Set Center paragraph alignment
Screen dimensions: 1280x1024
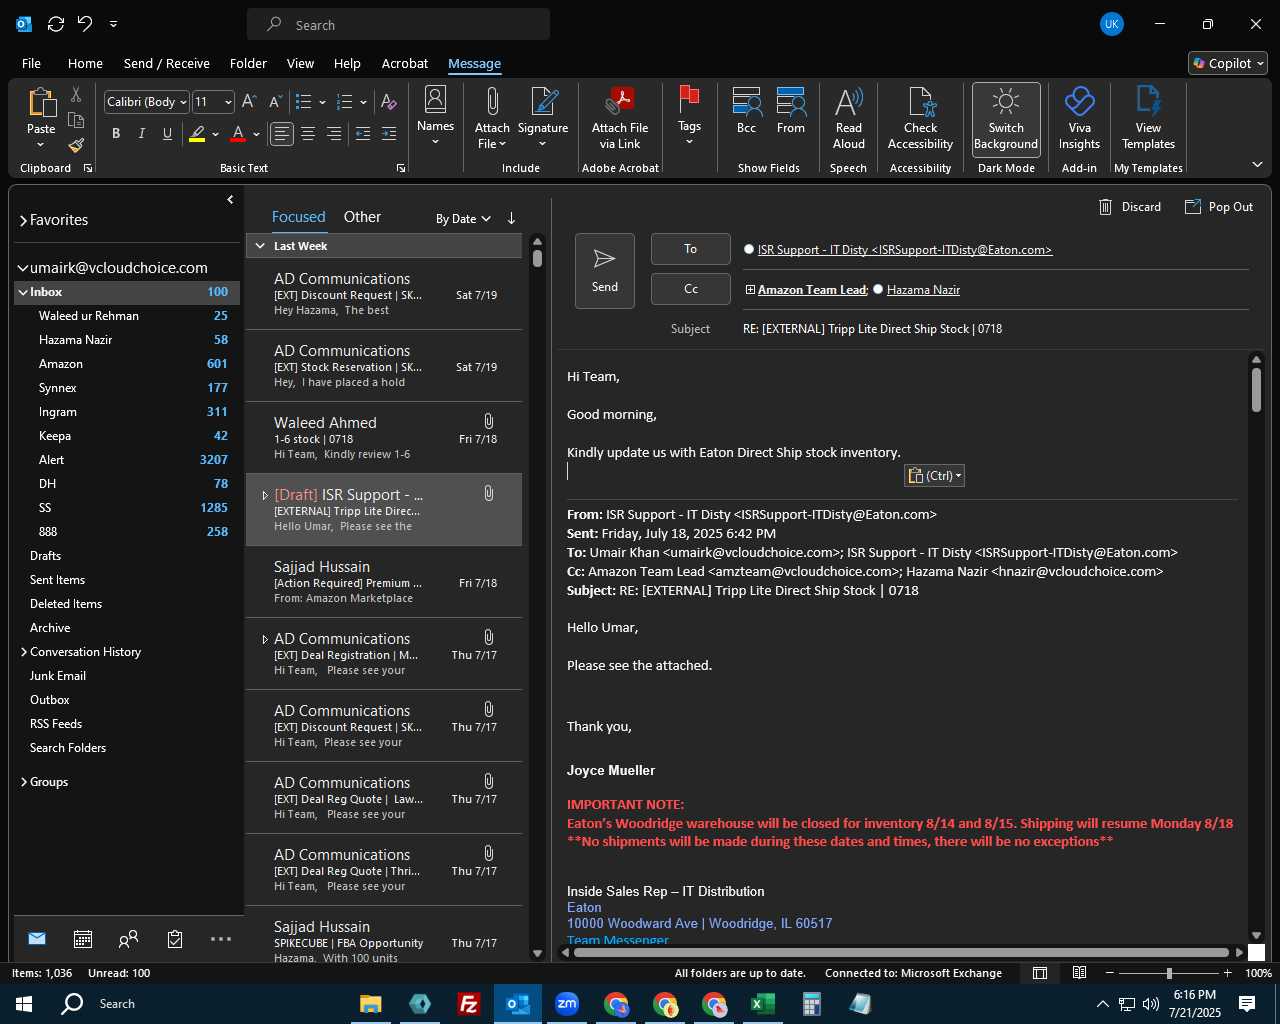coord(308,133)
